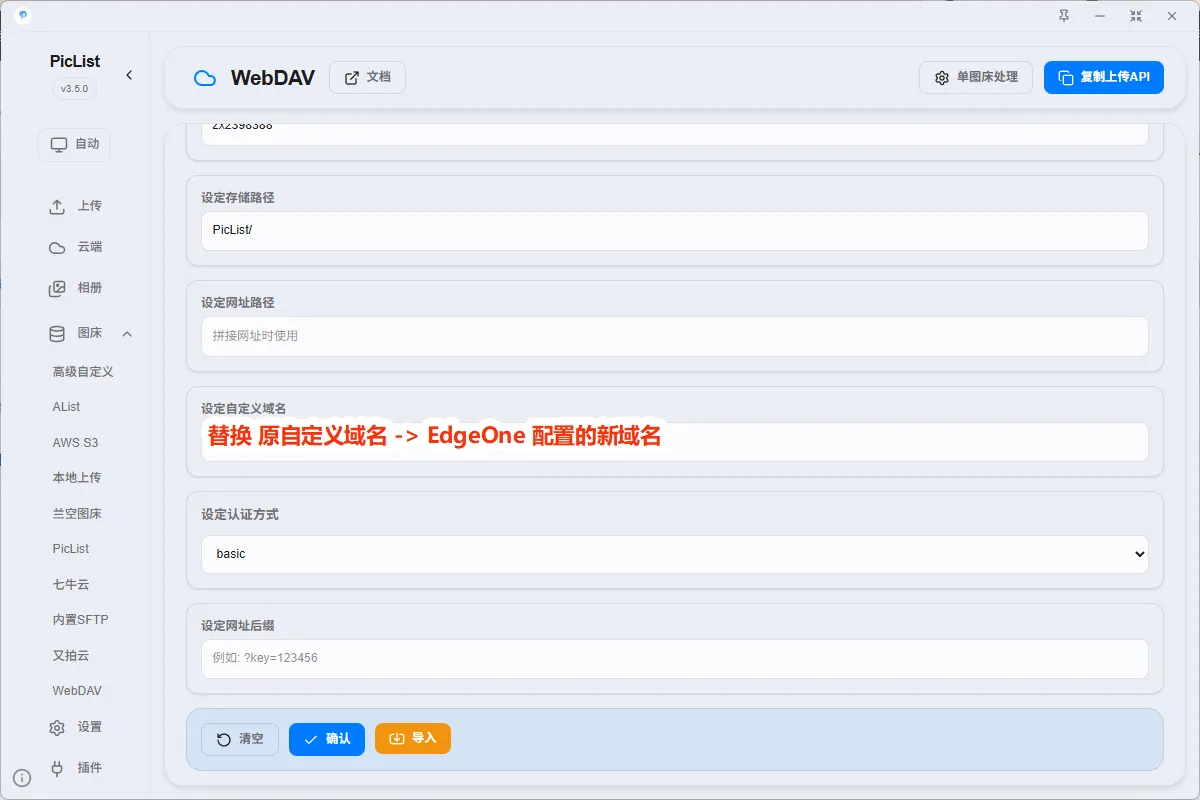The height and width of the screenshot is (800, 1200).
Task: Click the v3.5.0 version badge
Action: click(75, 88)
